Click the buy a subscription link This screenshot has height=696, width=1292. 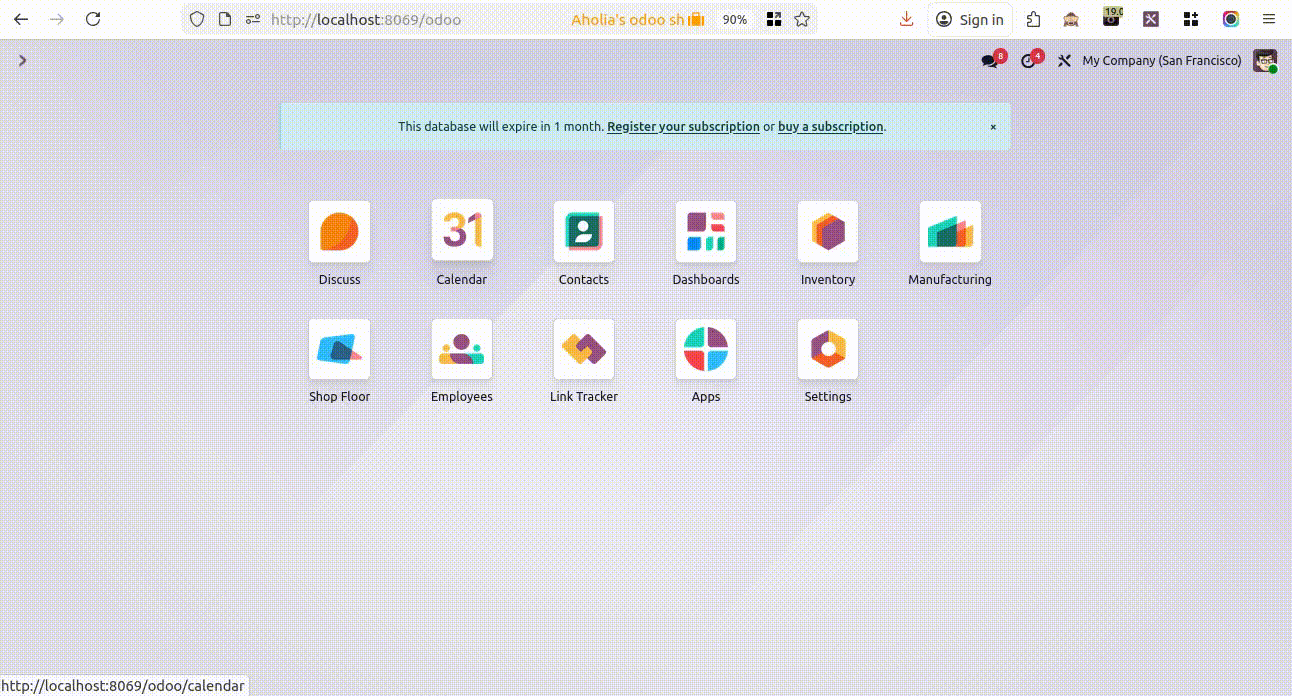tap(830, 127)
